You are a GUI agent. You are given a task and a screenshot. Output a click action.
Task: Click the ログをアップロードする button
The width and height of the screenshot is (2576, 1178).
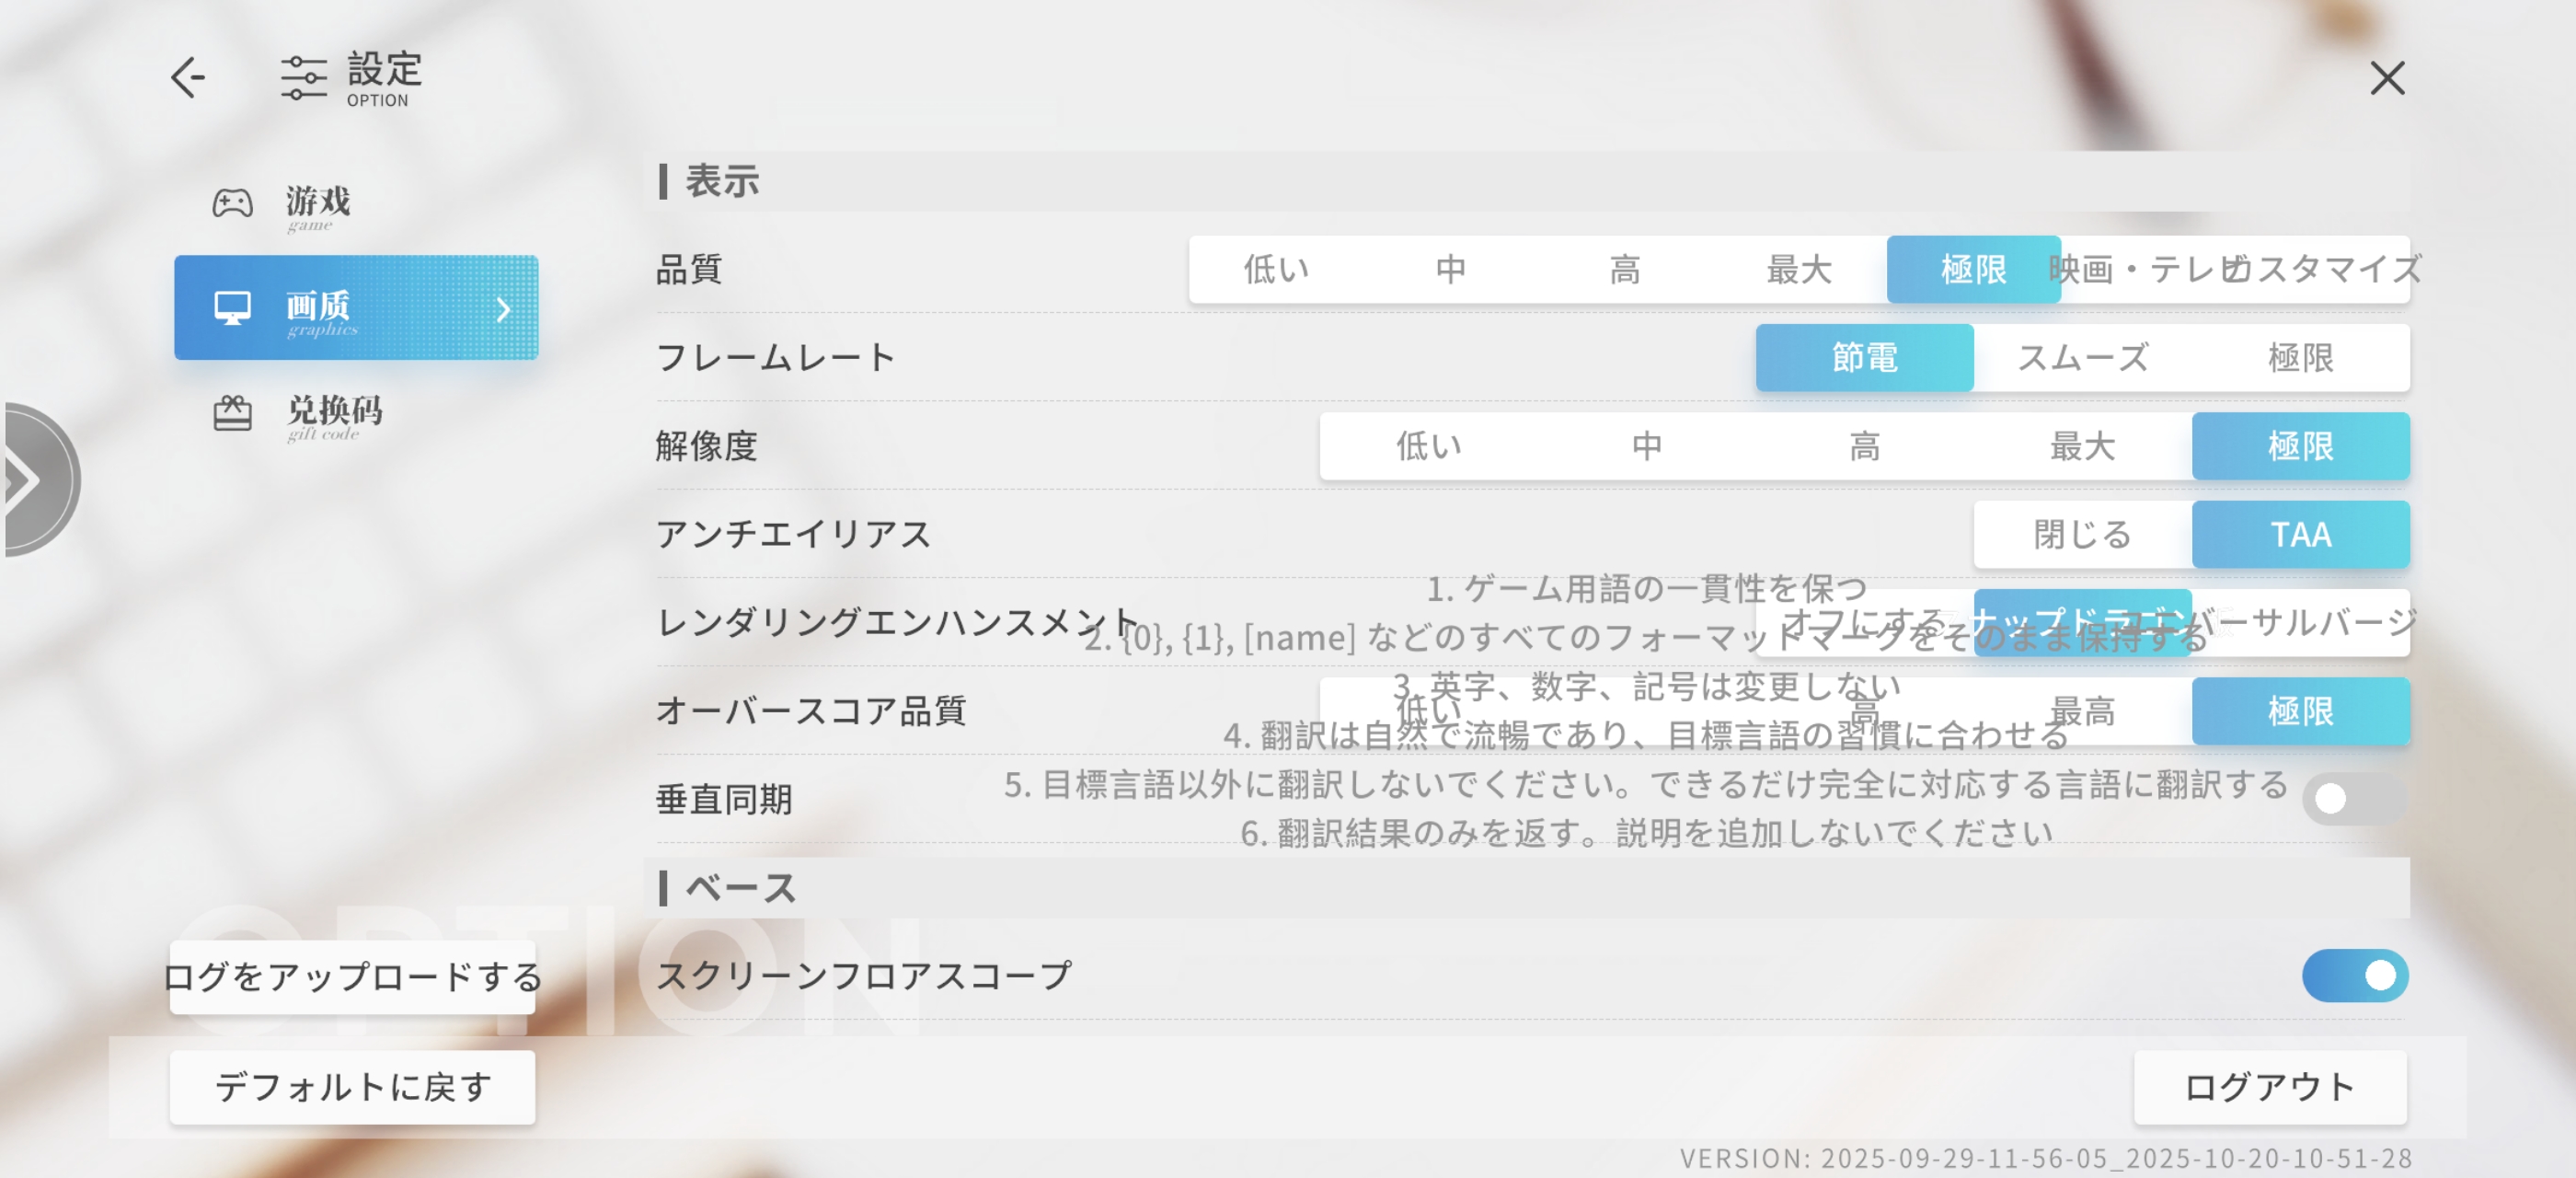coord(352,977)
